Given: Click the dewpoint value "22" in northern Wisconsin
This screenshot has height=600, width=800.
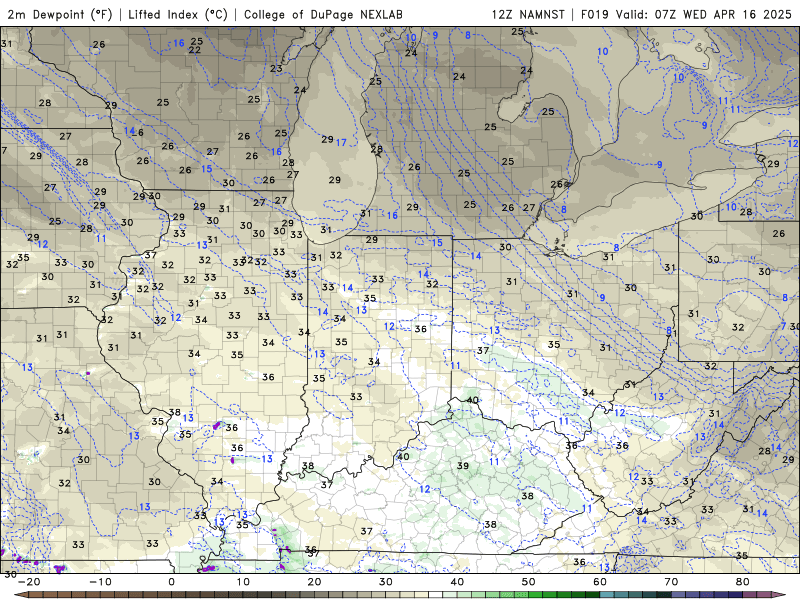Looking at the screenshot, I should pyautogui.click(x=194, y=50).
